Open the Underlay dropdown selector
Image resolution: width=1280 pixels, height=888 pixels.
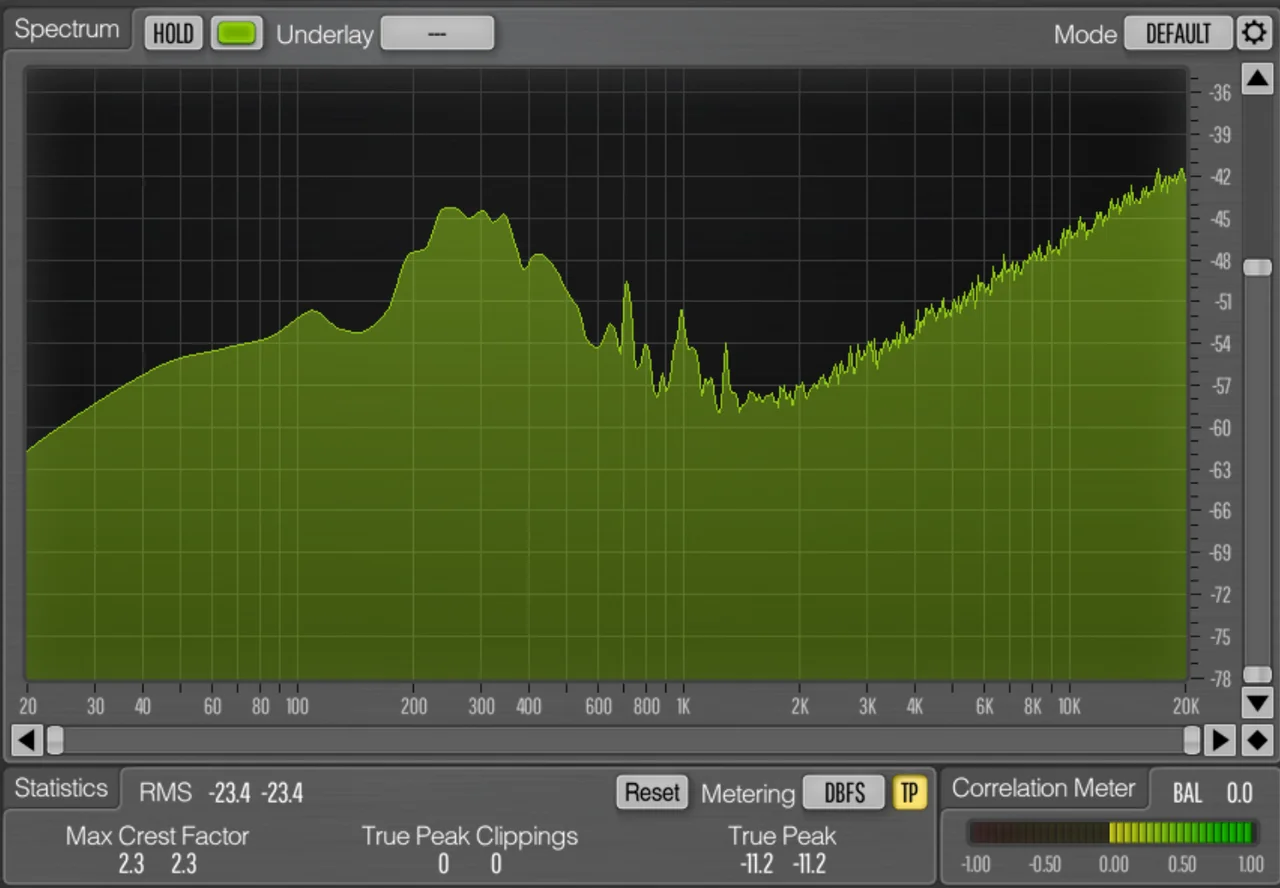pos(437,33)
